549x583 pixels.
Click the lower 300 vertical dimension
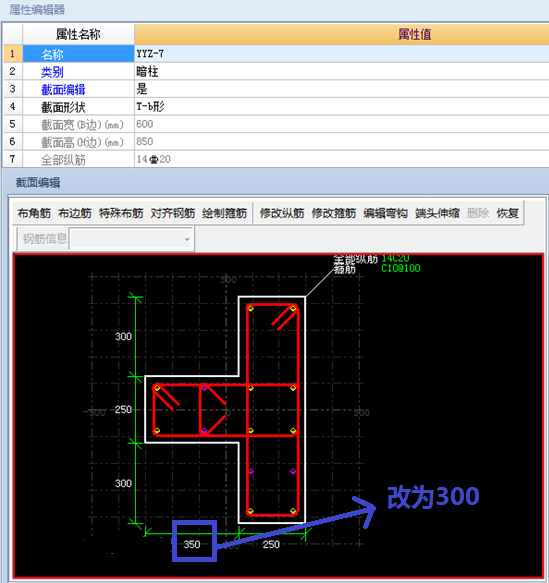coord(123,483)
